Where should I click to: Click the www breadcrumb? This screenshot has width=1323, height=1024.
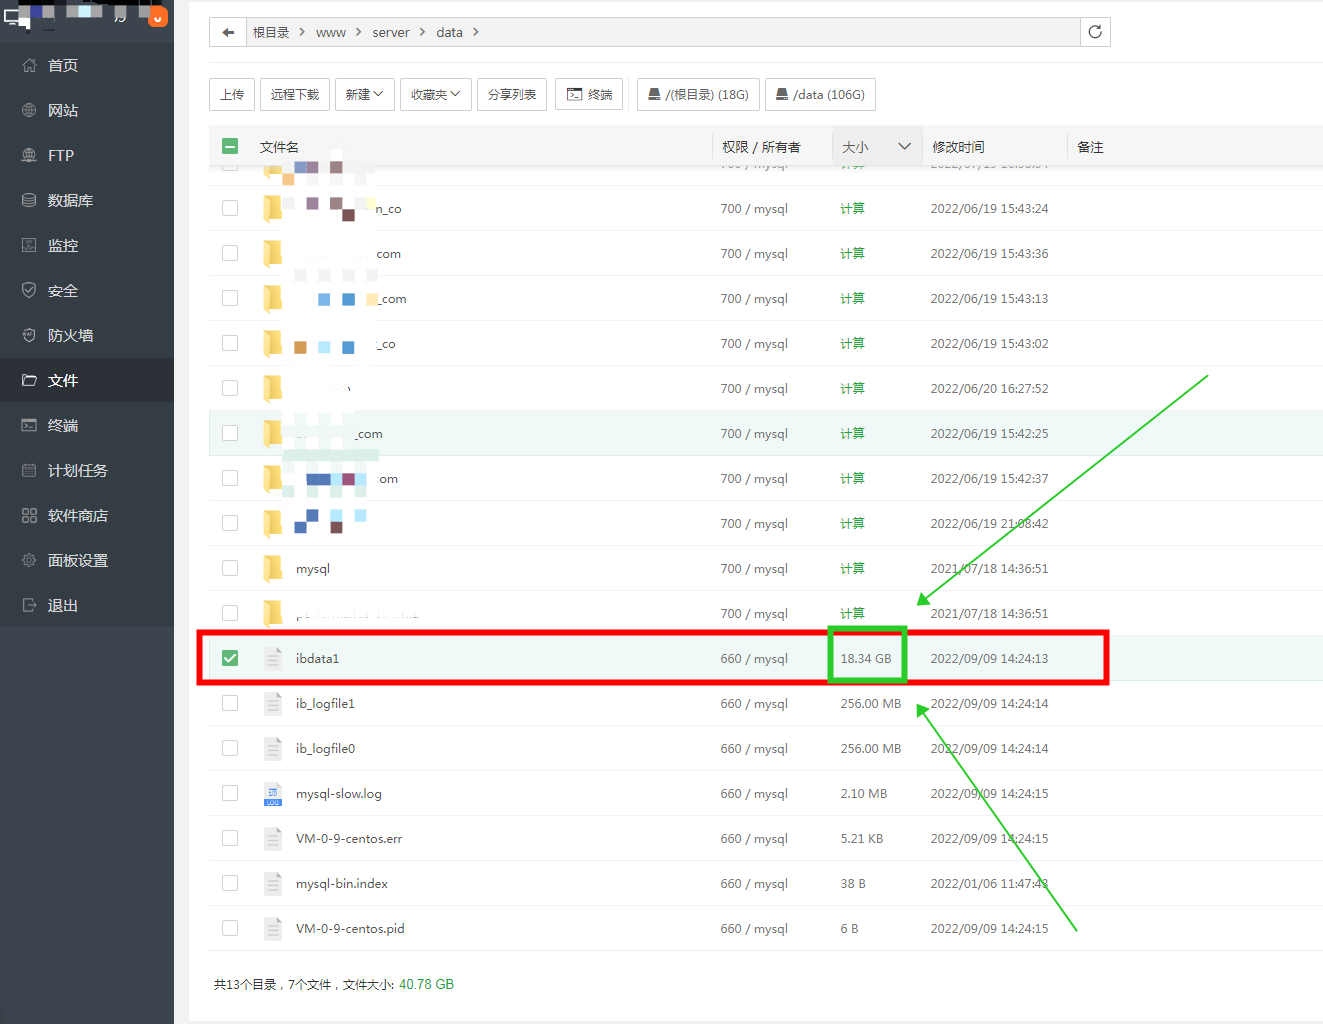[331, 32]
